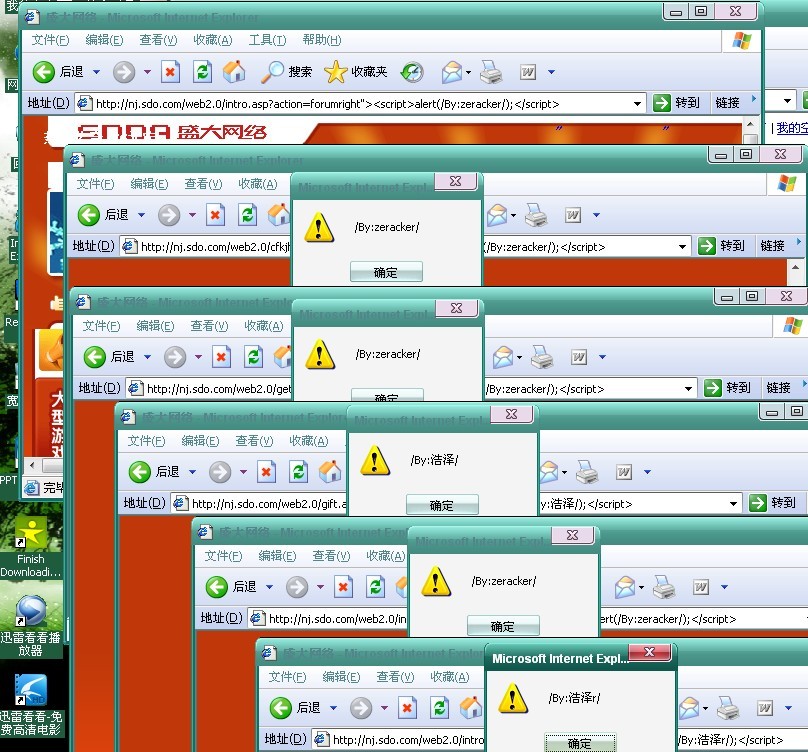808x752 pixels.
Task: Open address bar dropdown in cfkjh window
Action: point(682,247)
